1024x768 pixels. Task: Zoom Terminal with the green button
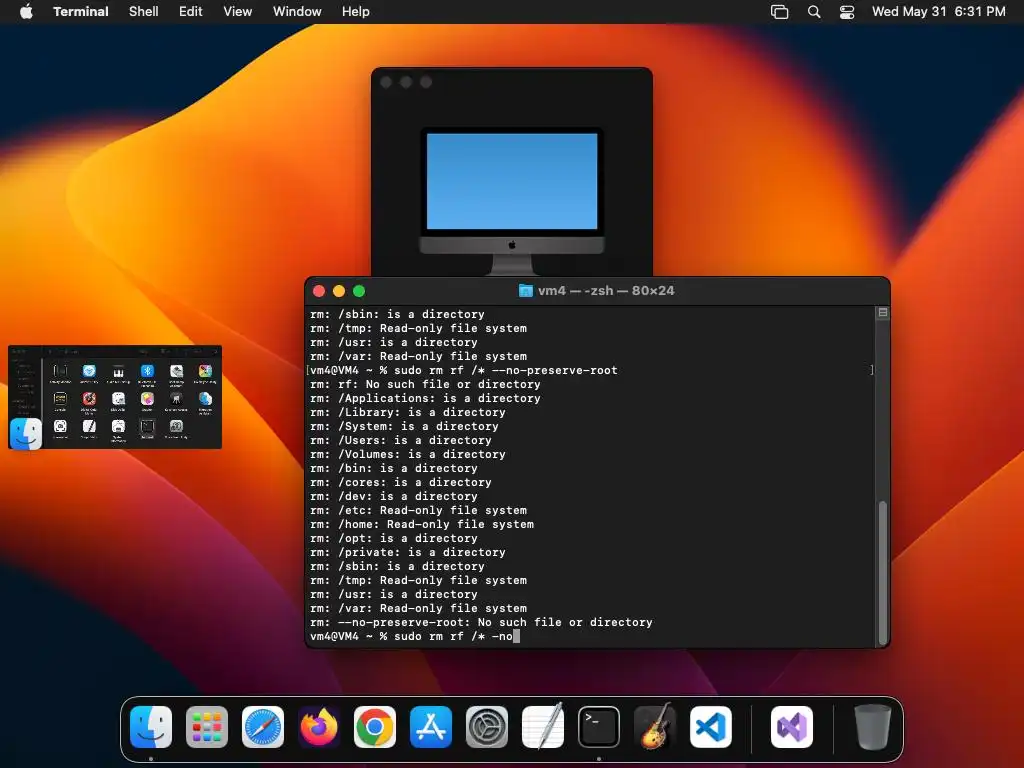pyautogui.click(x=359, y=291)
